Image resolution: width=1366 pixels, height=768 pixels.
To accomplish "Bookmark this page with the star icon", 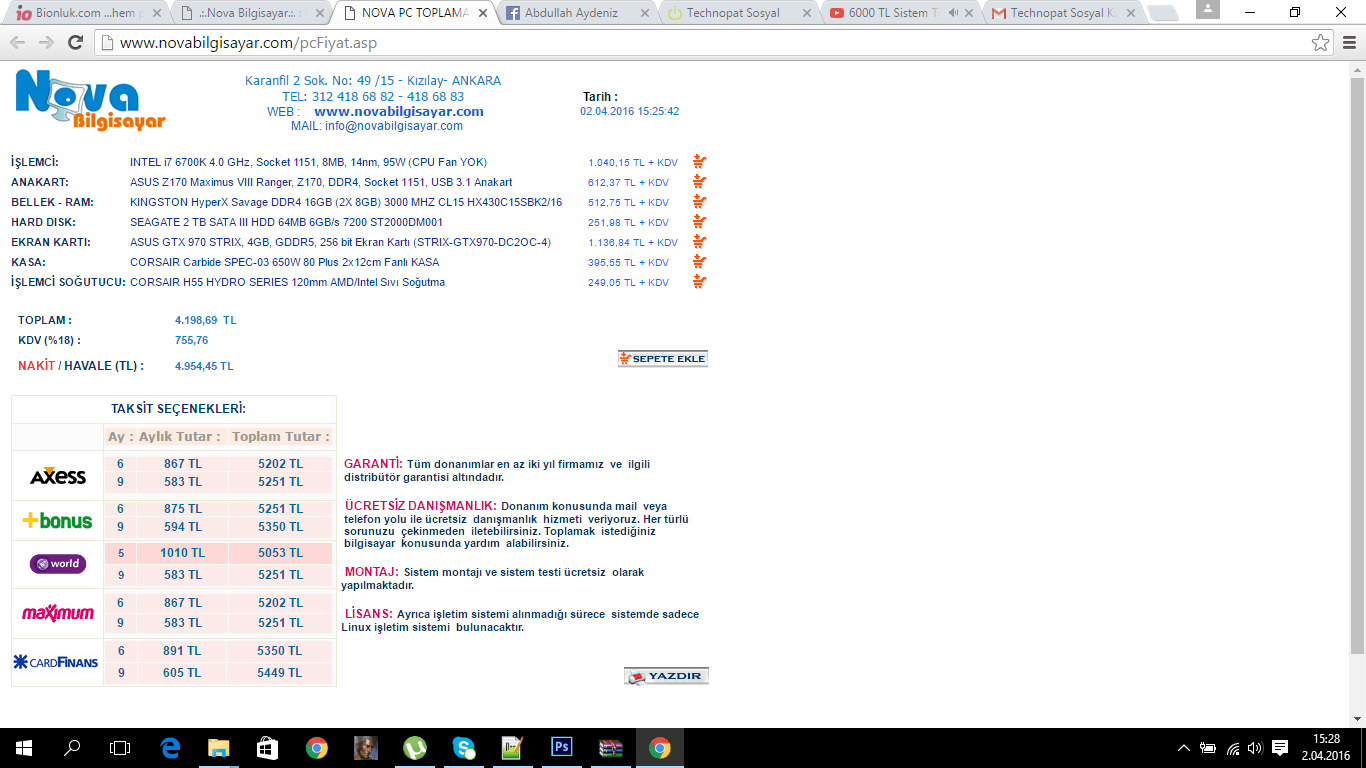I will [1321, 43].
